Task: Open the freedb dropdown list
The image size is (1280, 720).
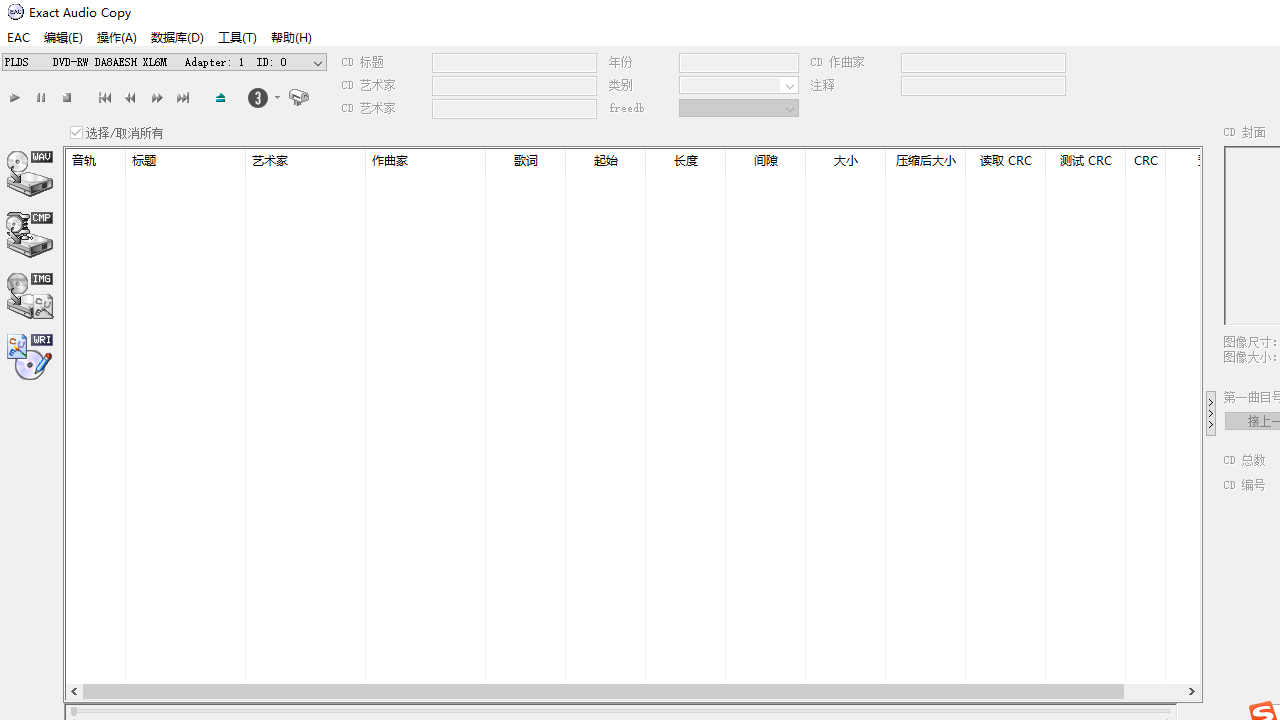Action: (x=789, y=108)
